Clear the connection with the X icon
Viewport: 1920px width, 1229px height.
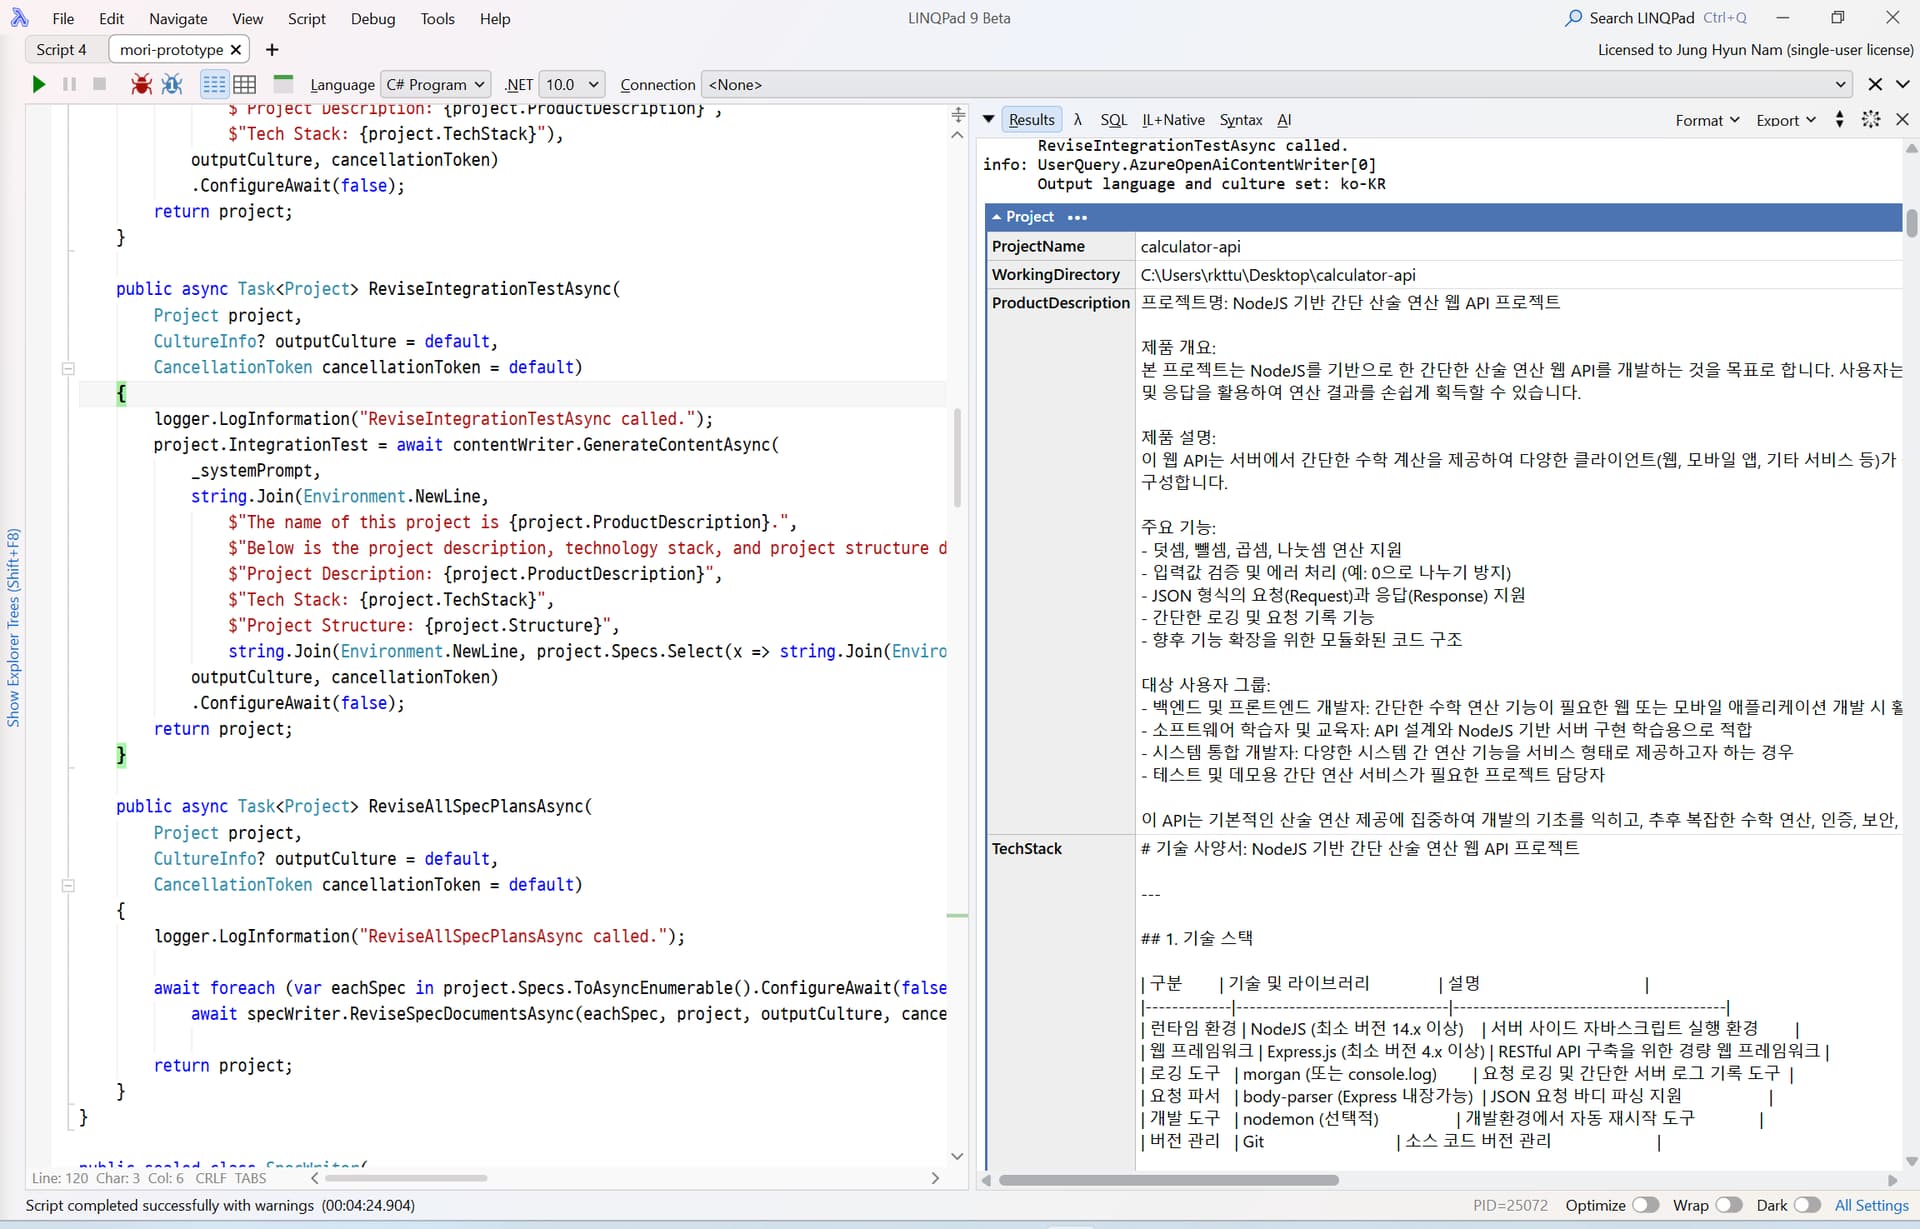[1875, 84]
